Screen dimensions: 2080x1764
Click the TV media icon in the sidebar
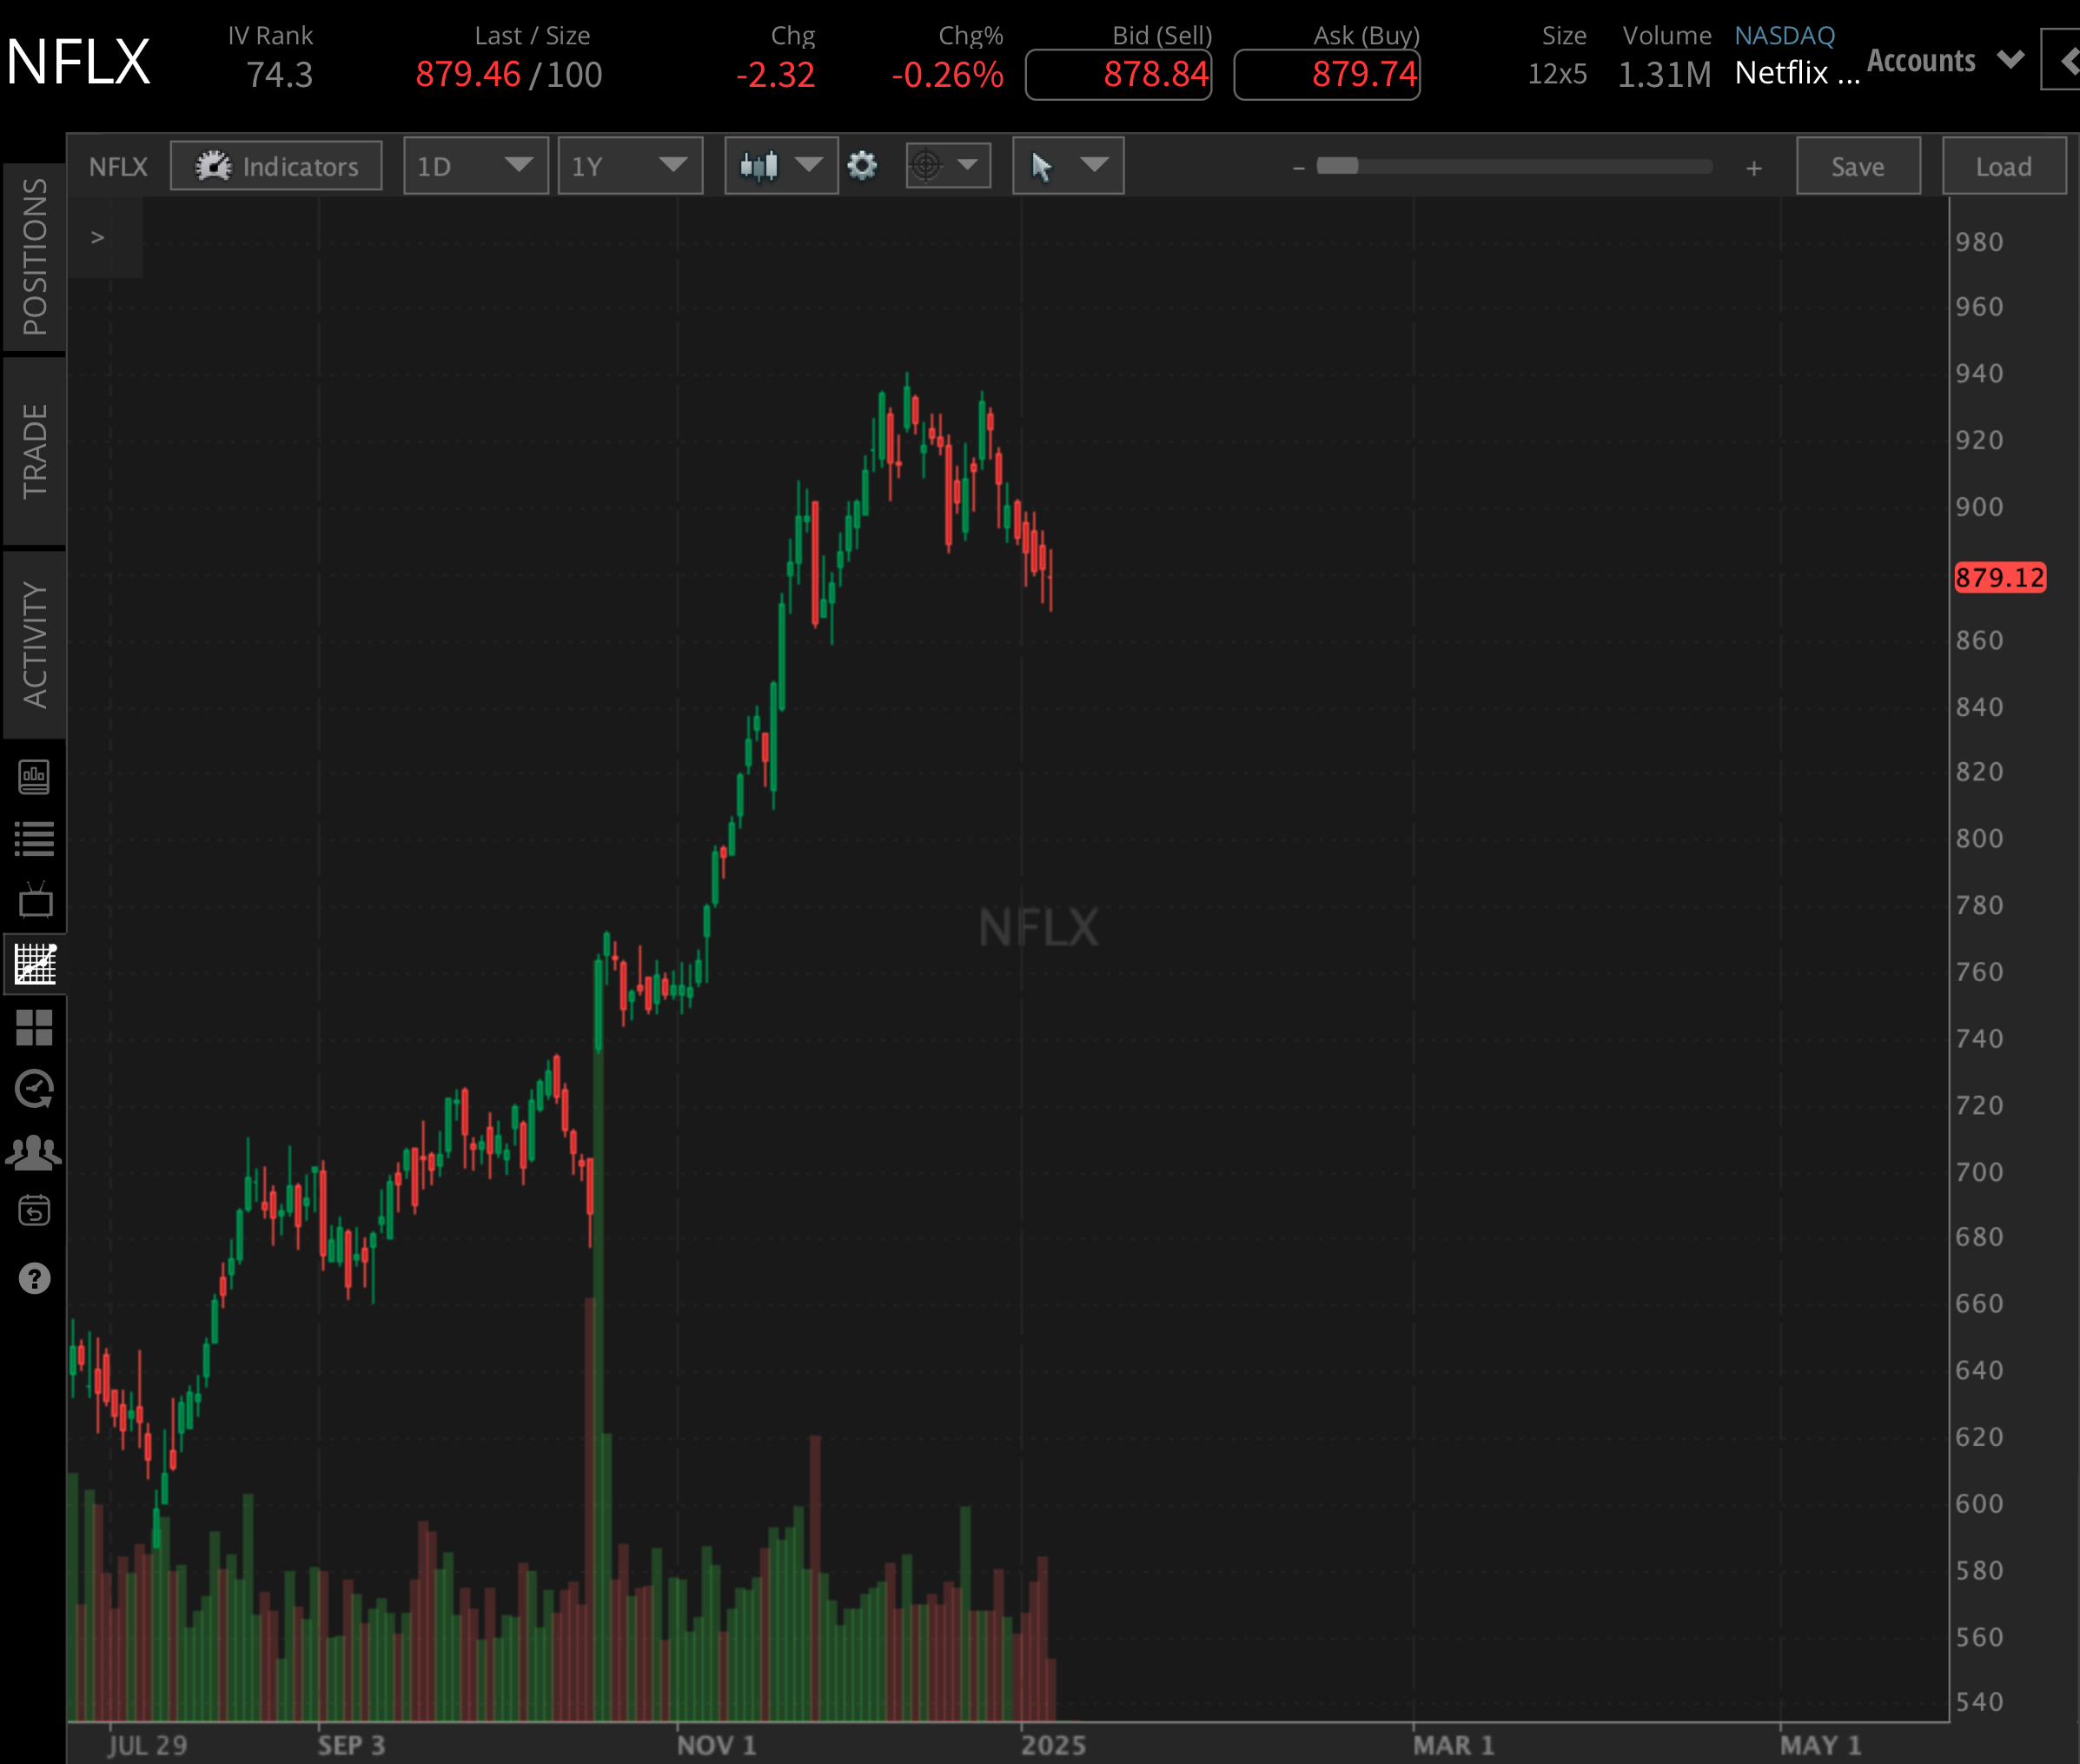(35, 899)
